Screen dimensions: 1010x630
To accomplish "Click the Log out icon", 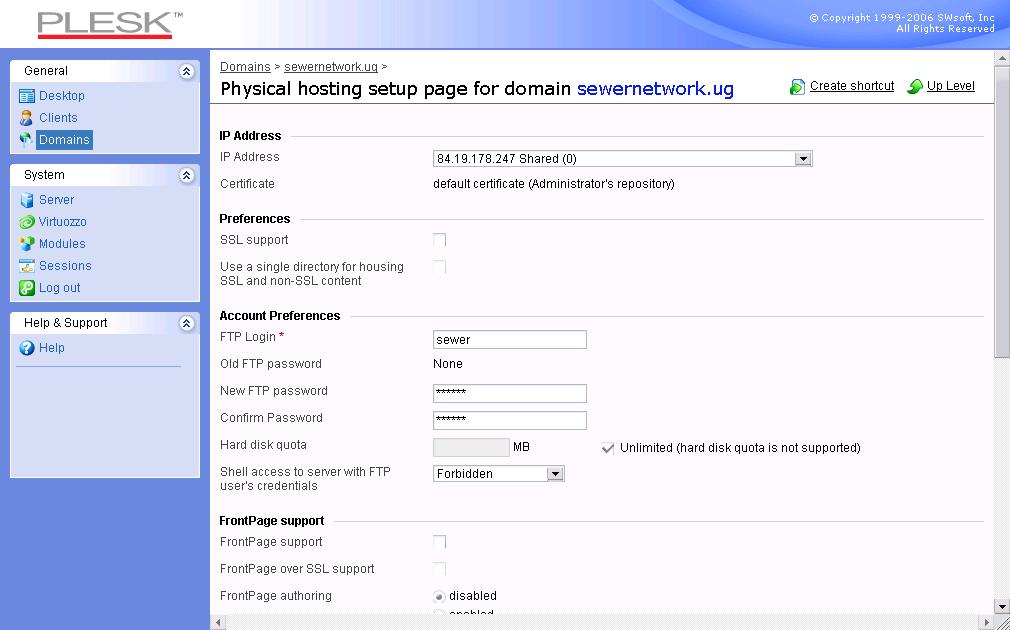I will (x=27, y=288).
